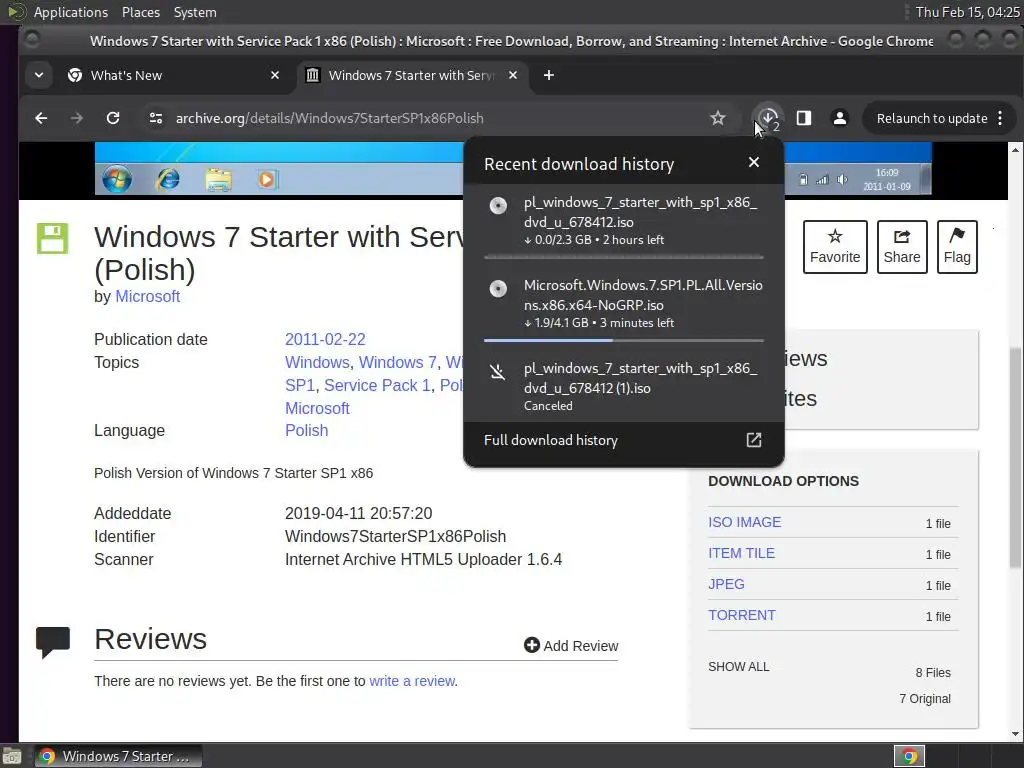The width and height of the screenshot is (1024, 768).
Task: Click the Favorite star button
Action: coord(835,247)
